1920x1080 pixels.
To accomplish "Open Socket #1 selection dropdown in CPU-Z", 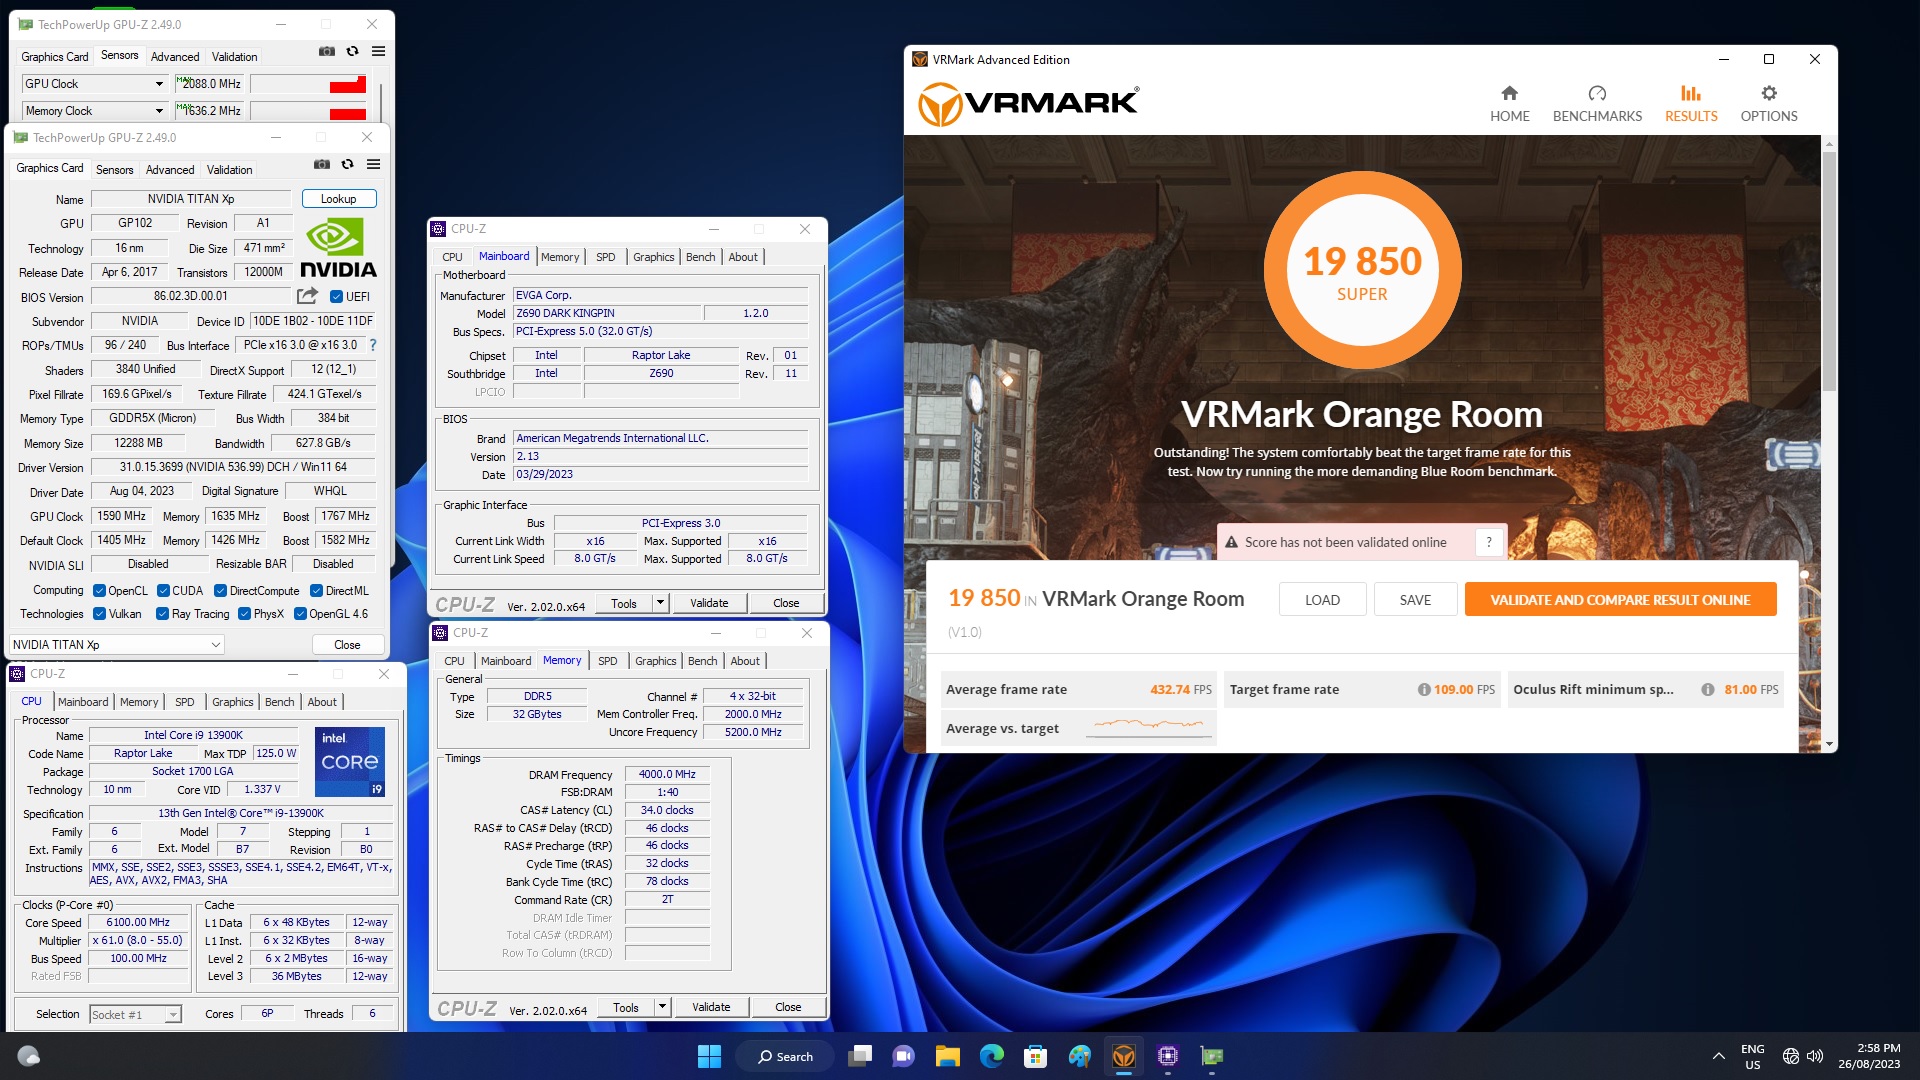I will pos(135,1014).
